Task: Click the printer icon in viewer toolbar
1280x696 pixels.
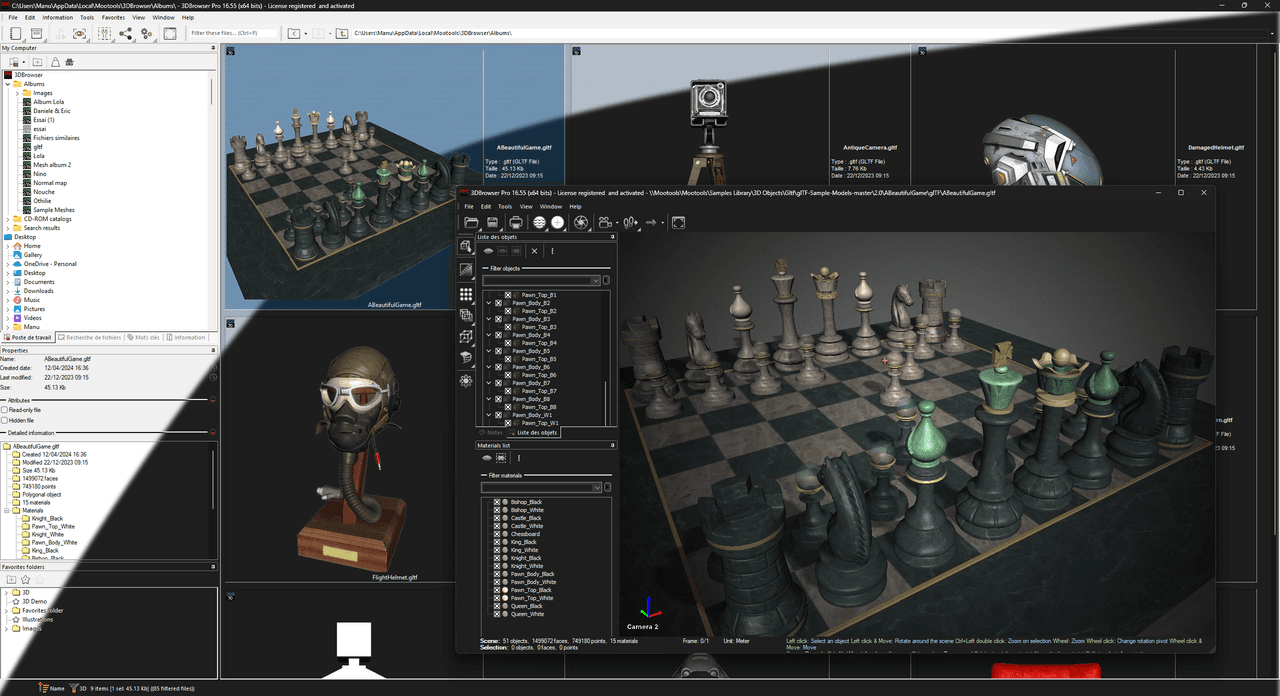Action: (516, 222)
